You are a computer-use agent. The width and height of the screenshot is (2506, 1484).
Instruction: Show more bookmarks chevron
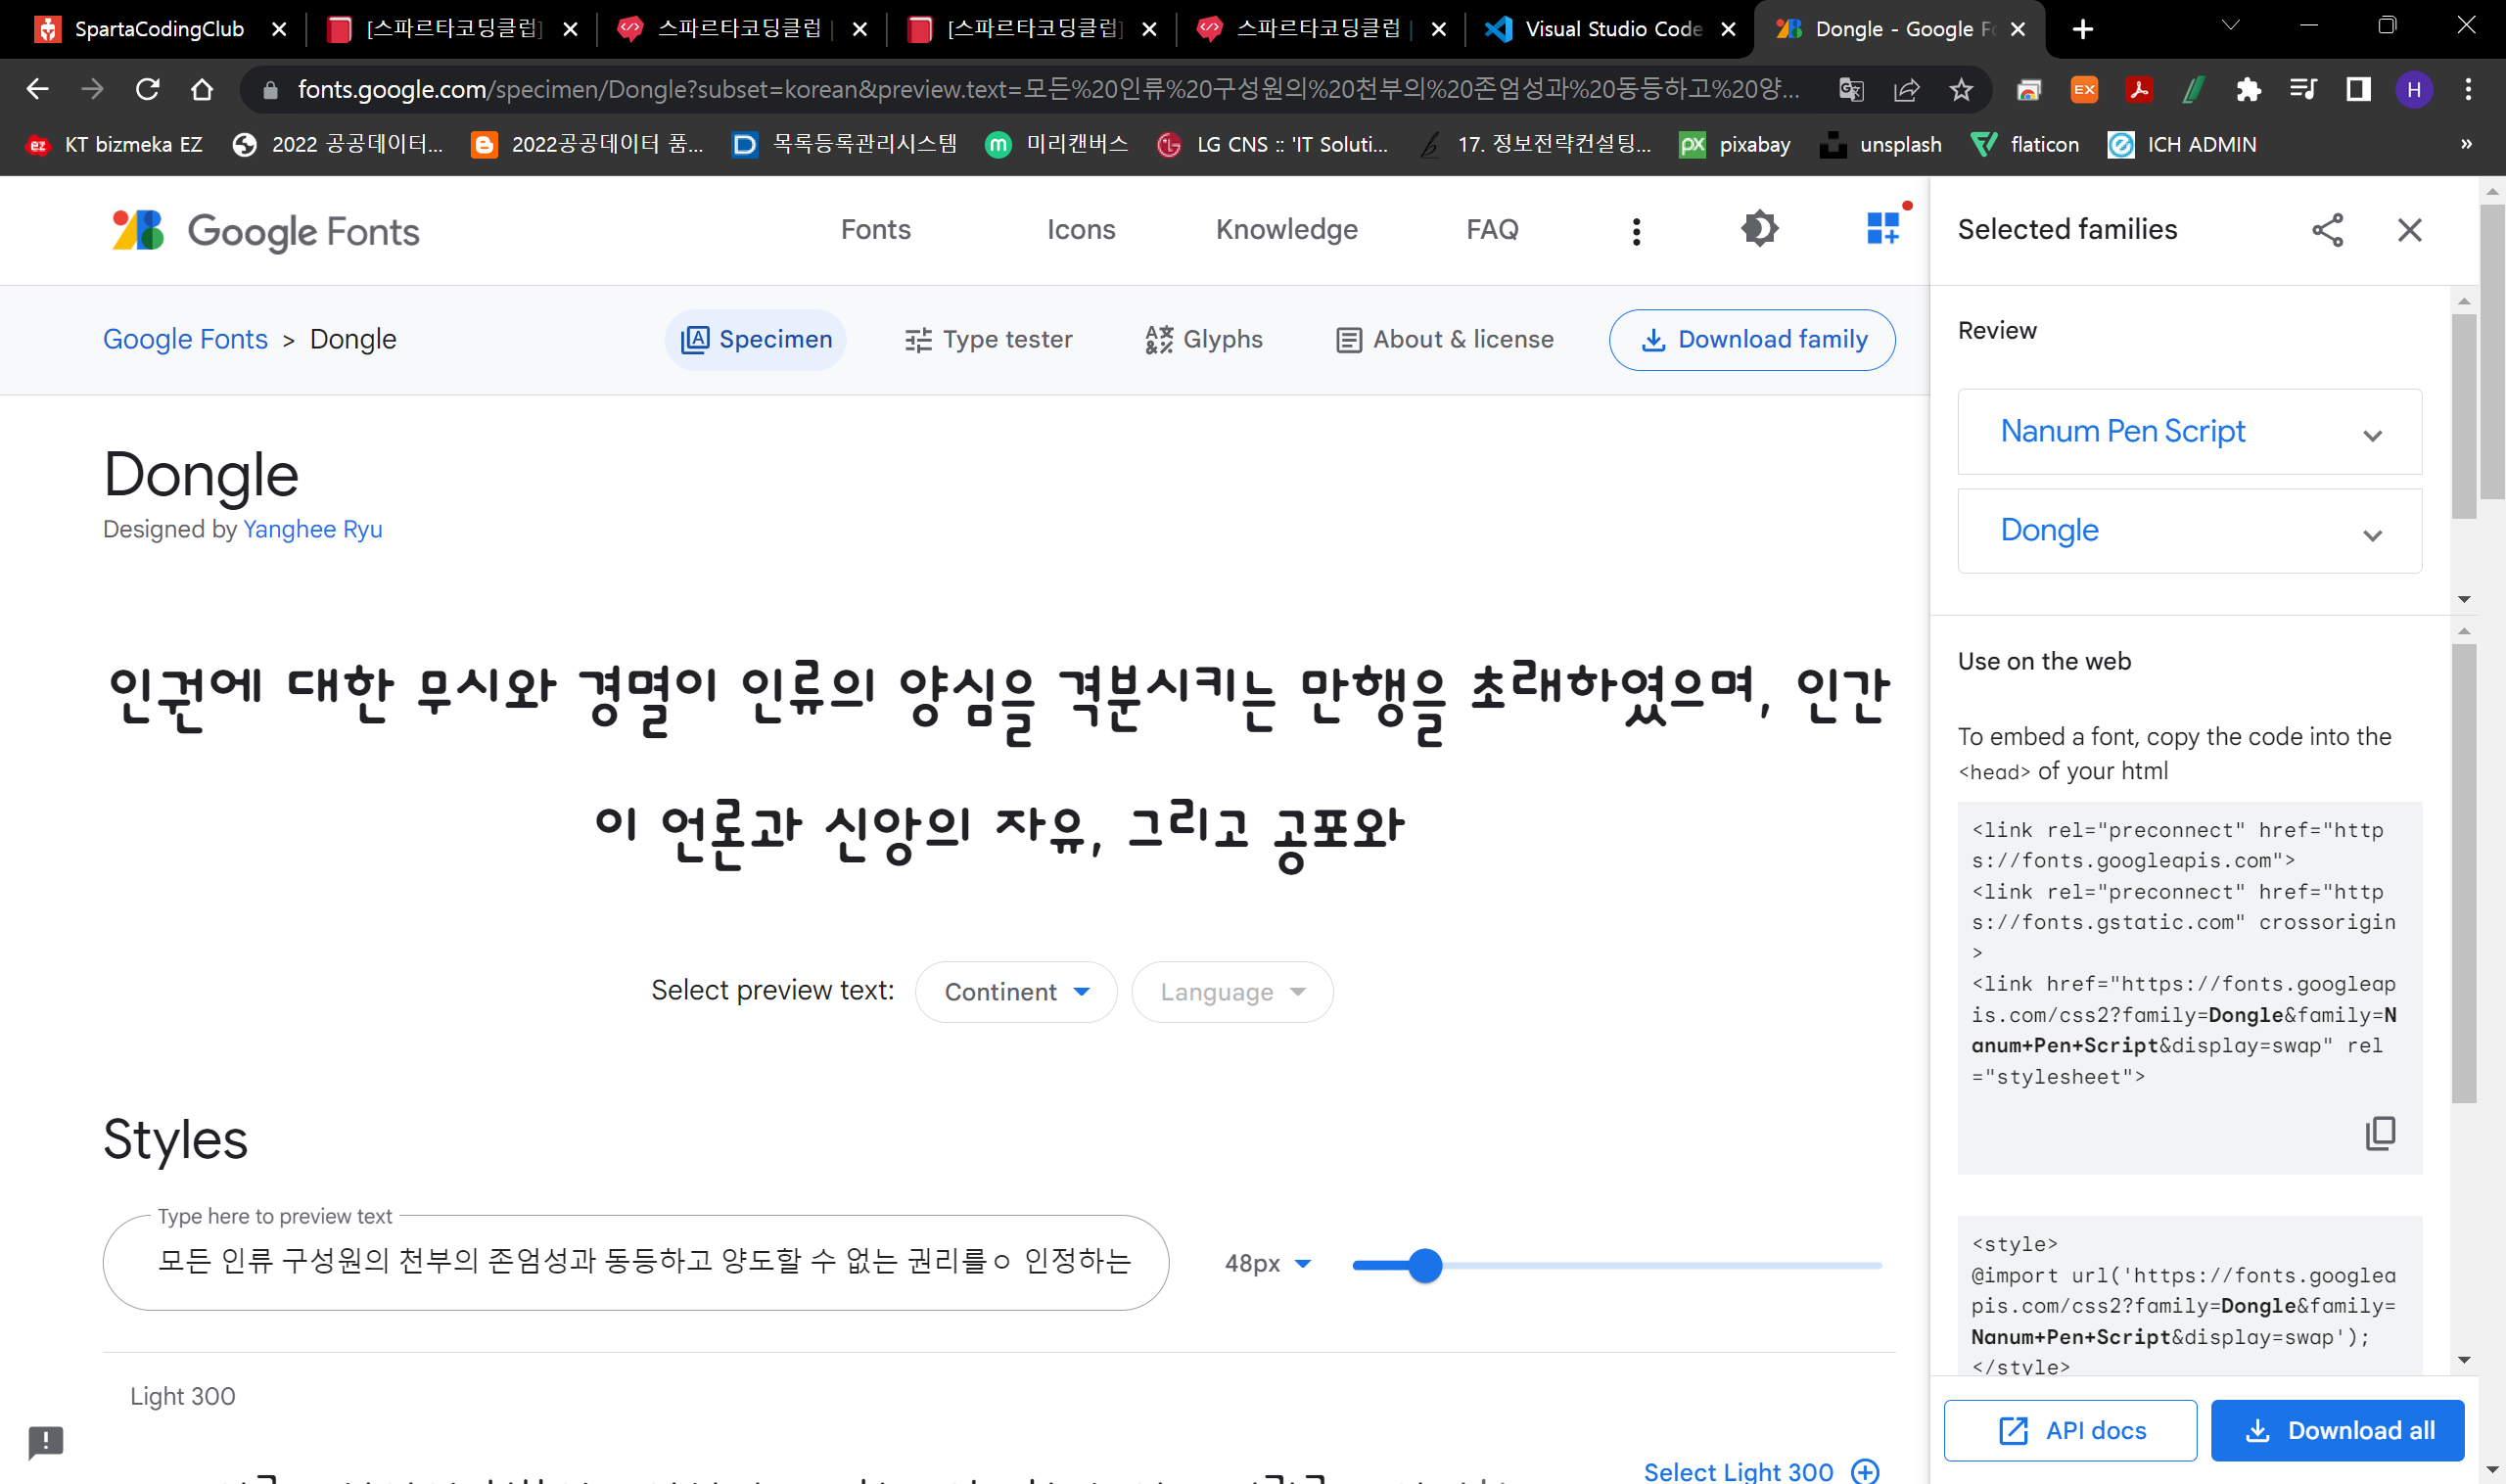[2467, 144]
